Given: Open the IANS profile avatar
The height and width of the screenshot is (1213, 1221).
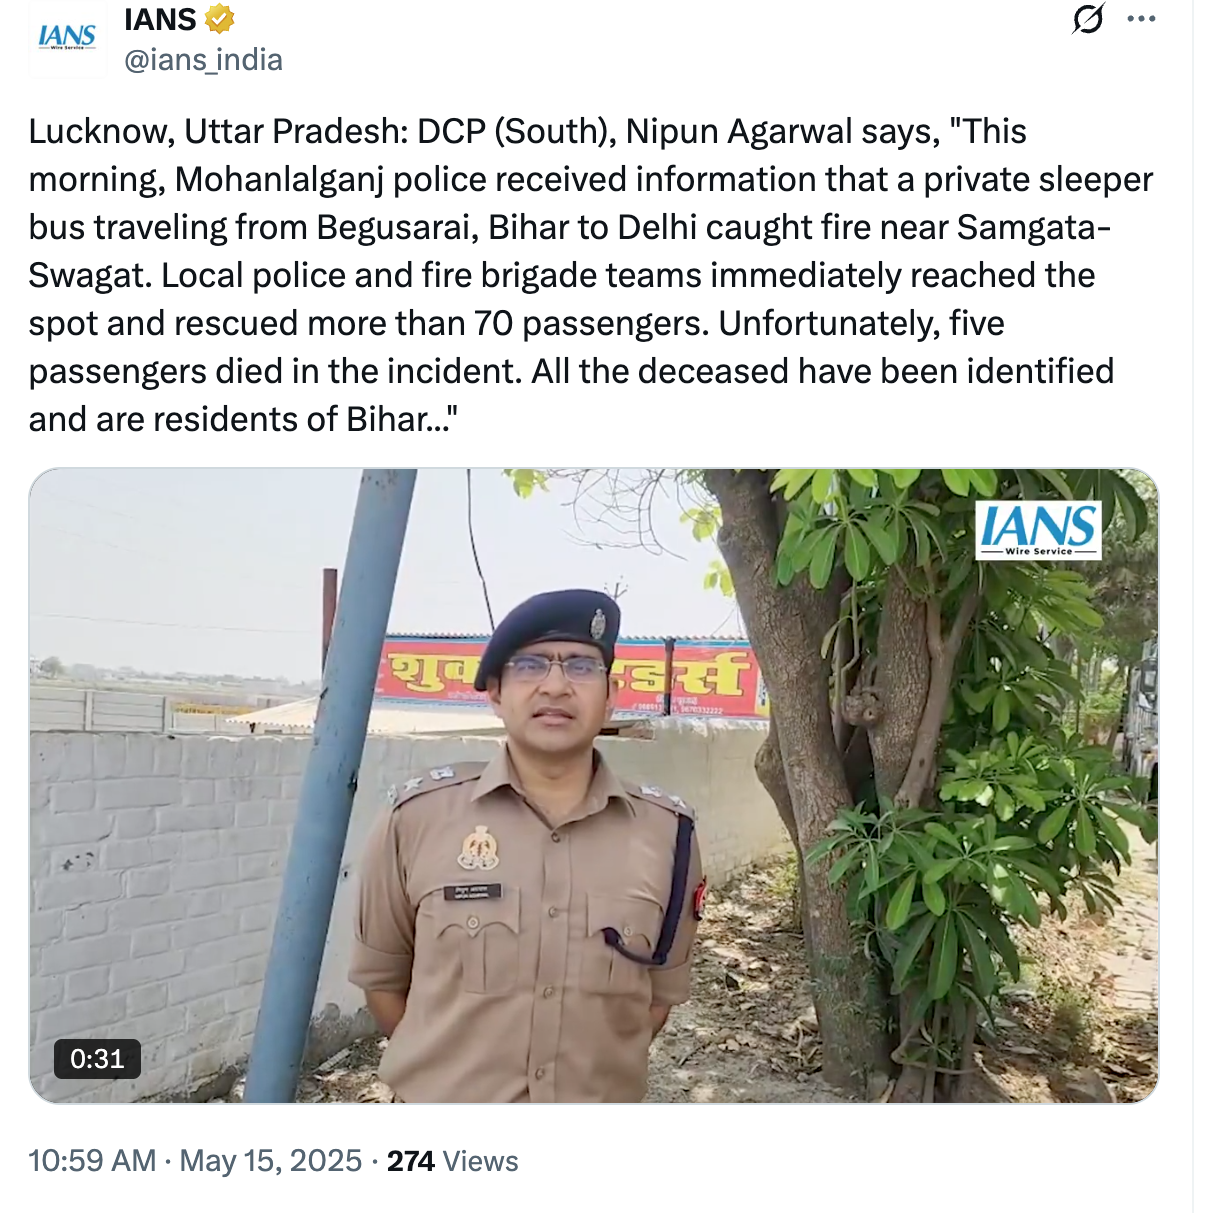Looking at the screenshot, I should click(x=67, y=38).
